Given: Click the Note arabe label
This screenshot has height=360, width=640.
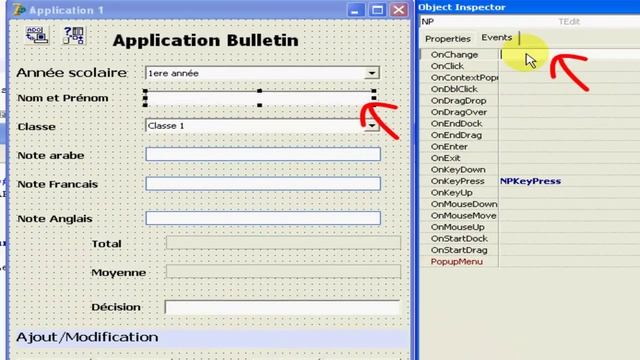Looking at the screenshot, I should pos(51,156).
